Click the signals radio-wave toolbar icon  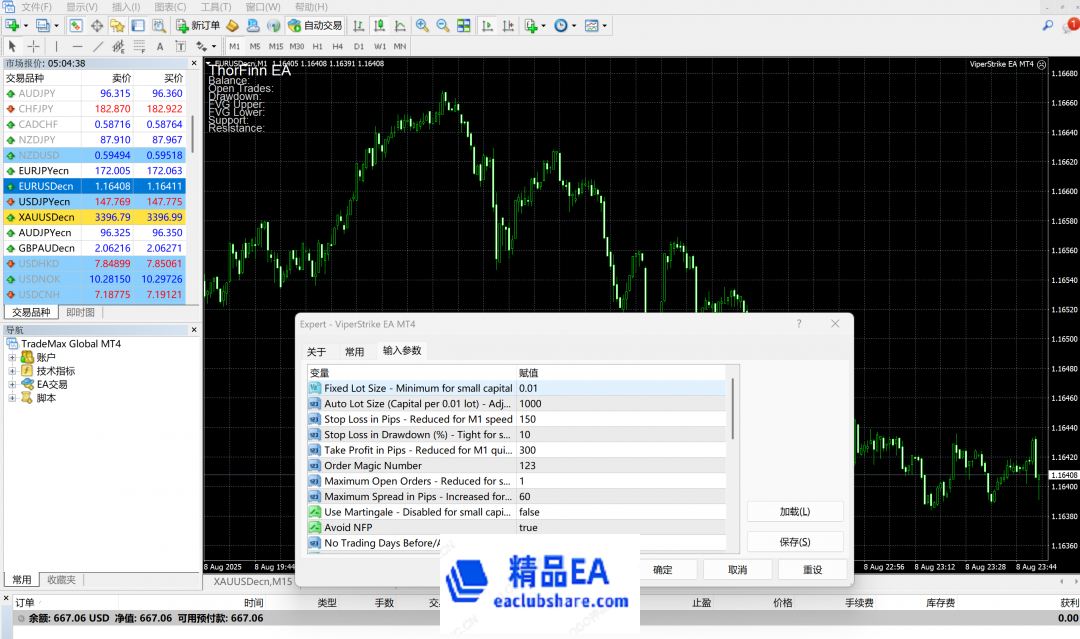(x=274, y=25)
